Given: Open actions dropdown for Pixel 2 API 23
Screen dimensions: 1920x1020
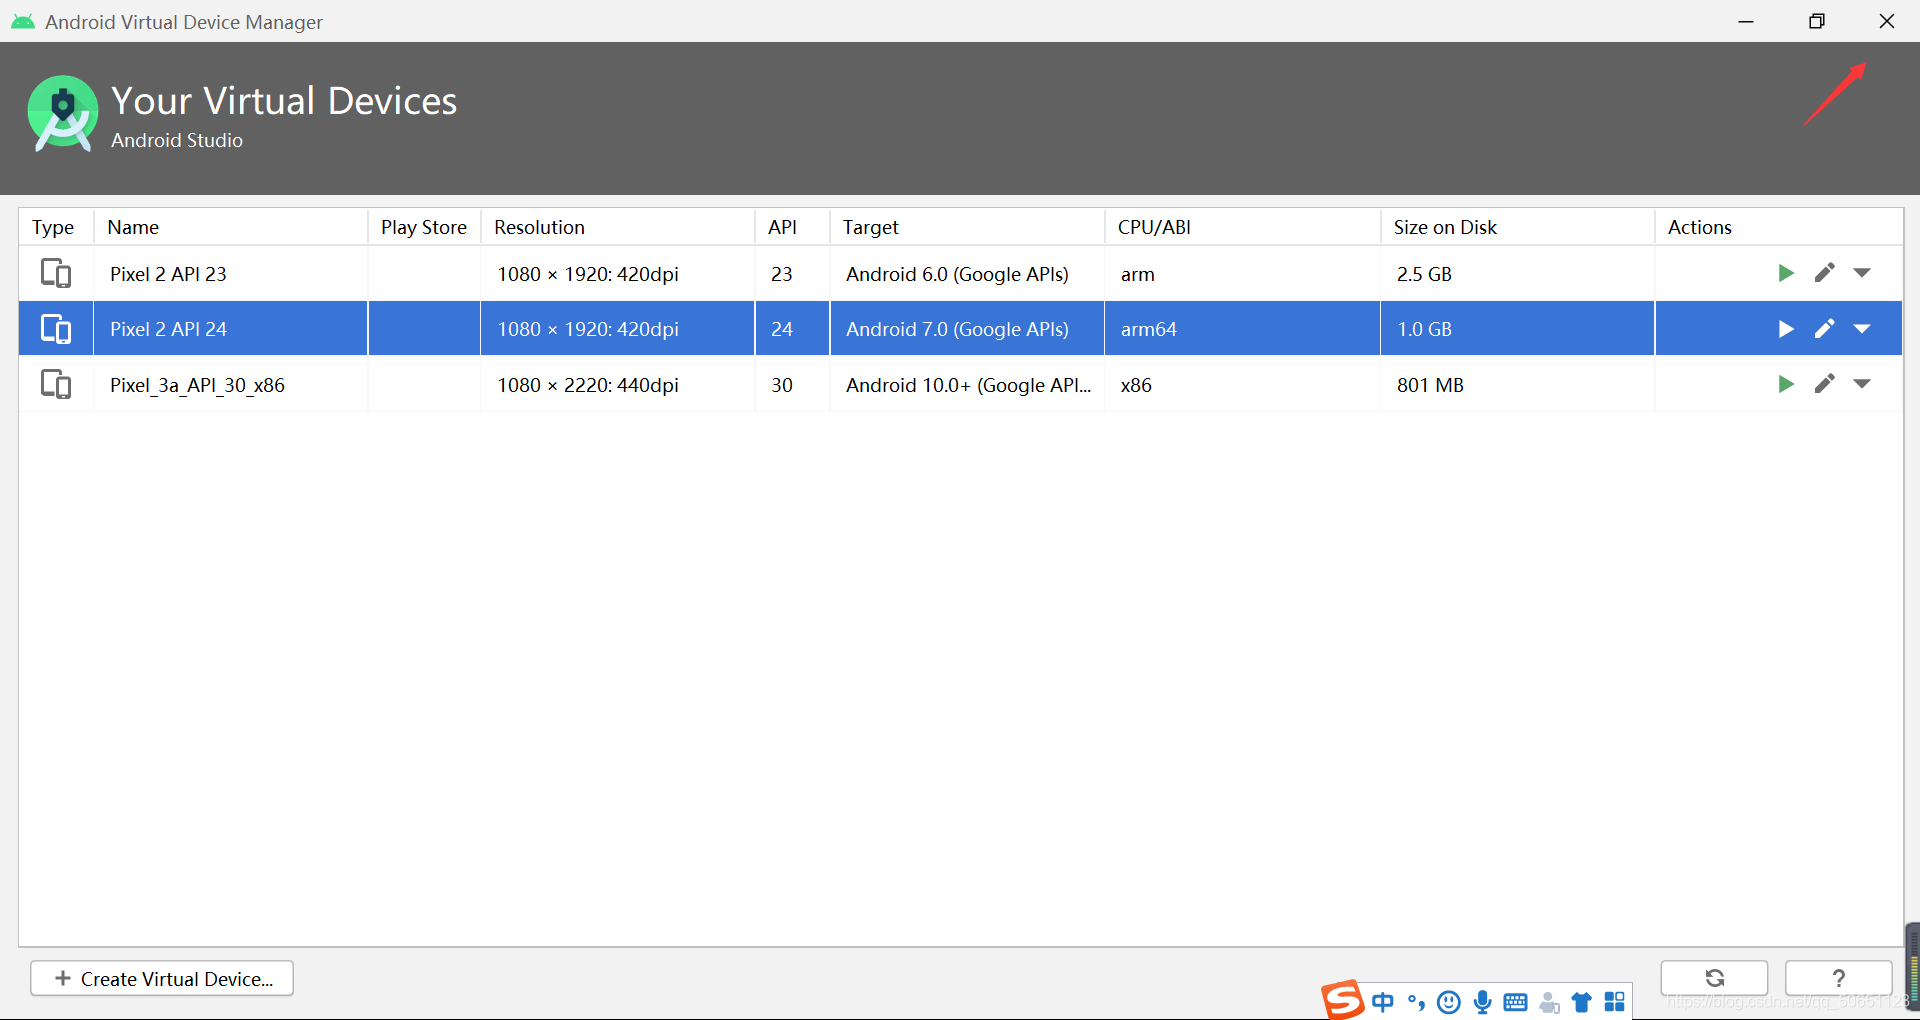Looking at the screenshot, I should pos(1862,273).
